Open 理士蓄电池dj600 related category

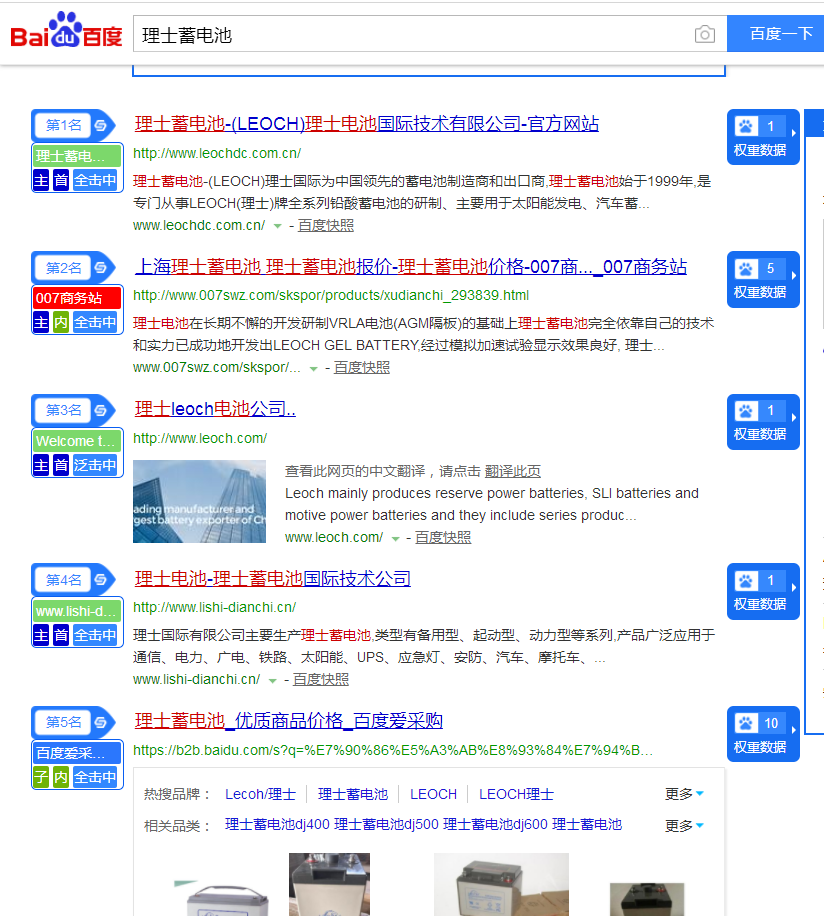point(495,824)
